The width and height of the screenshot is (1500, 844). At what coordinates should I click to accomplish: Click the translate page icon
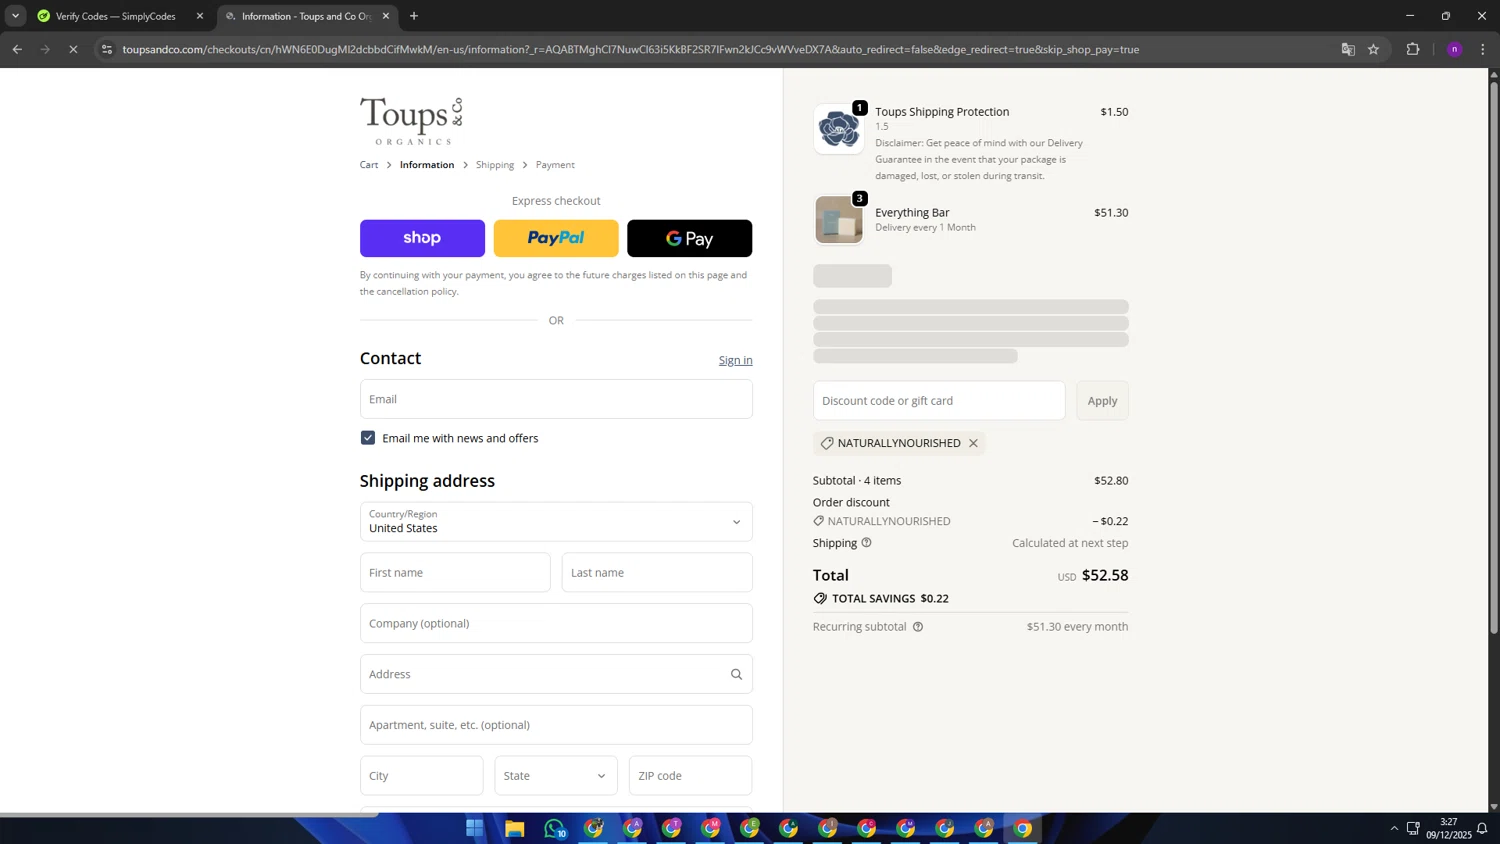pos(1348,49)
